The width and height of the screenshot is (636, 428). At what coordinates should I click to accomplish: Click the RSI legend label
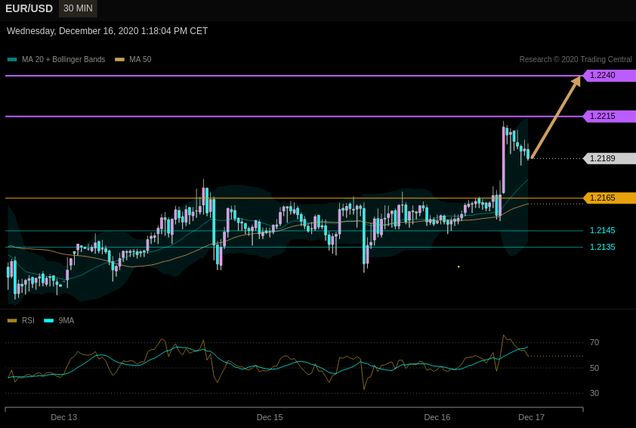[28, 320]
